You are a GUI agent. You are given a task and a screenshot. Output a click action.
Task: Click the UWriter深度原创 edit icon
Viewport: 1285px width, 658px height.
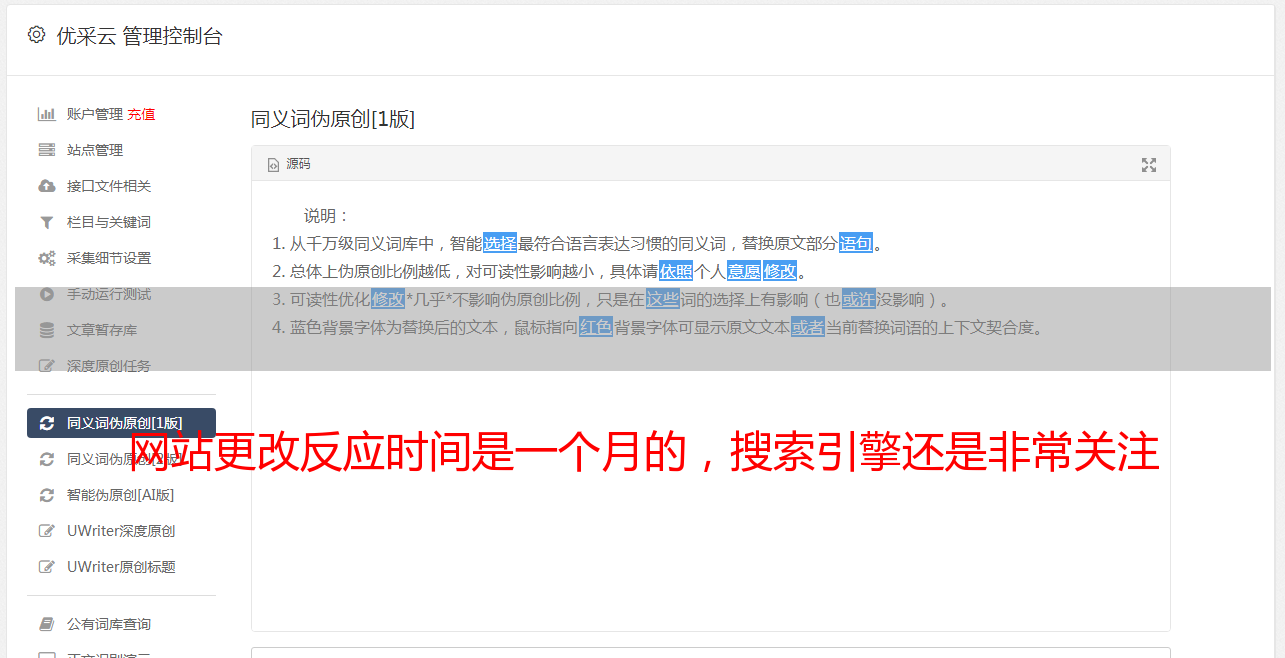click(x=46, y=531)
